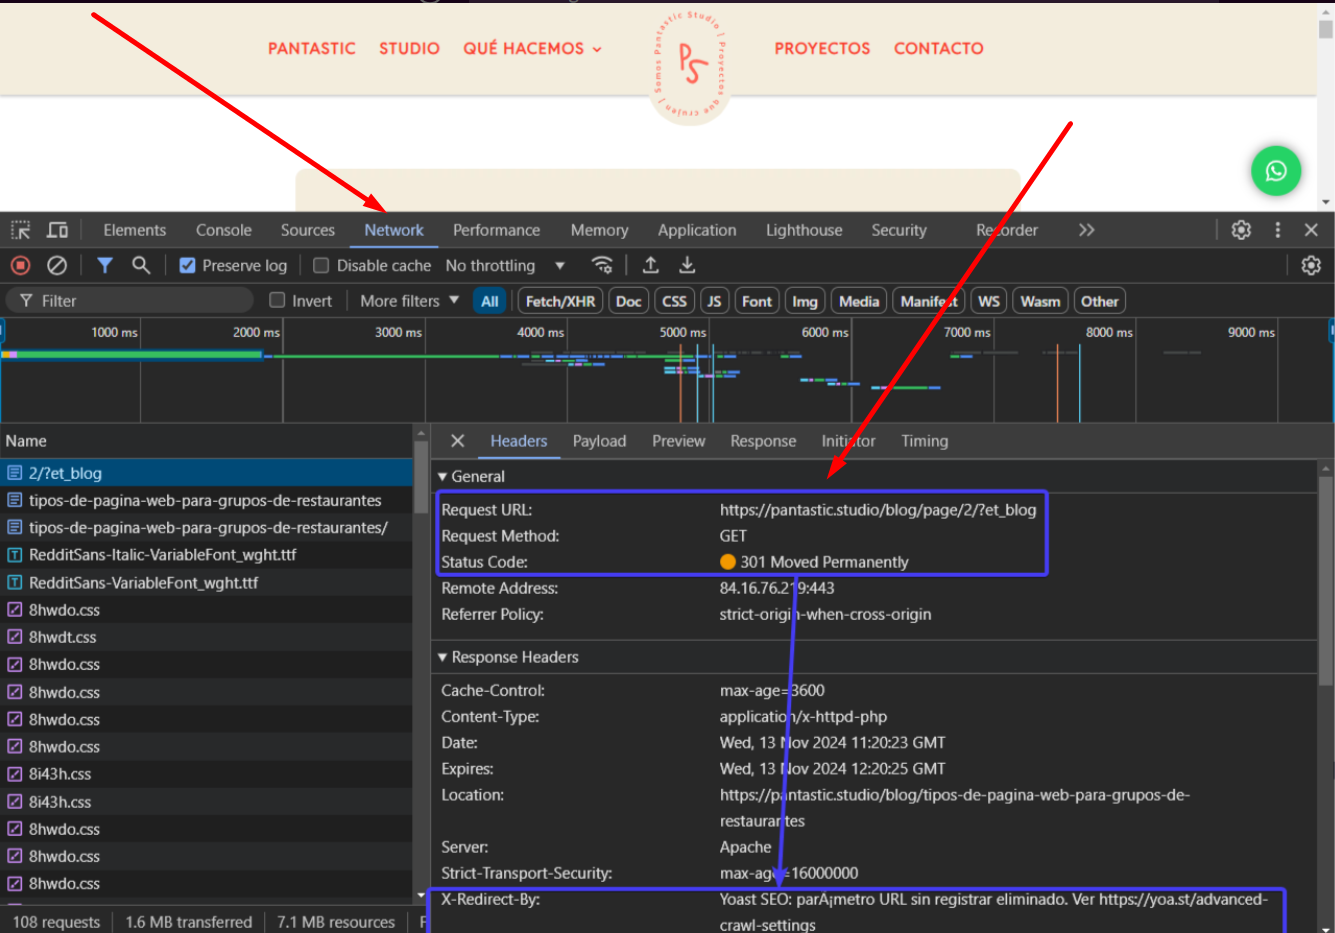Open the No throttling dropdown

pyautogui.click(x=506, y=265)
